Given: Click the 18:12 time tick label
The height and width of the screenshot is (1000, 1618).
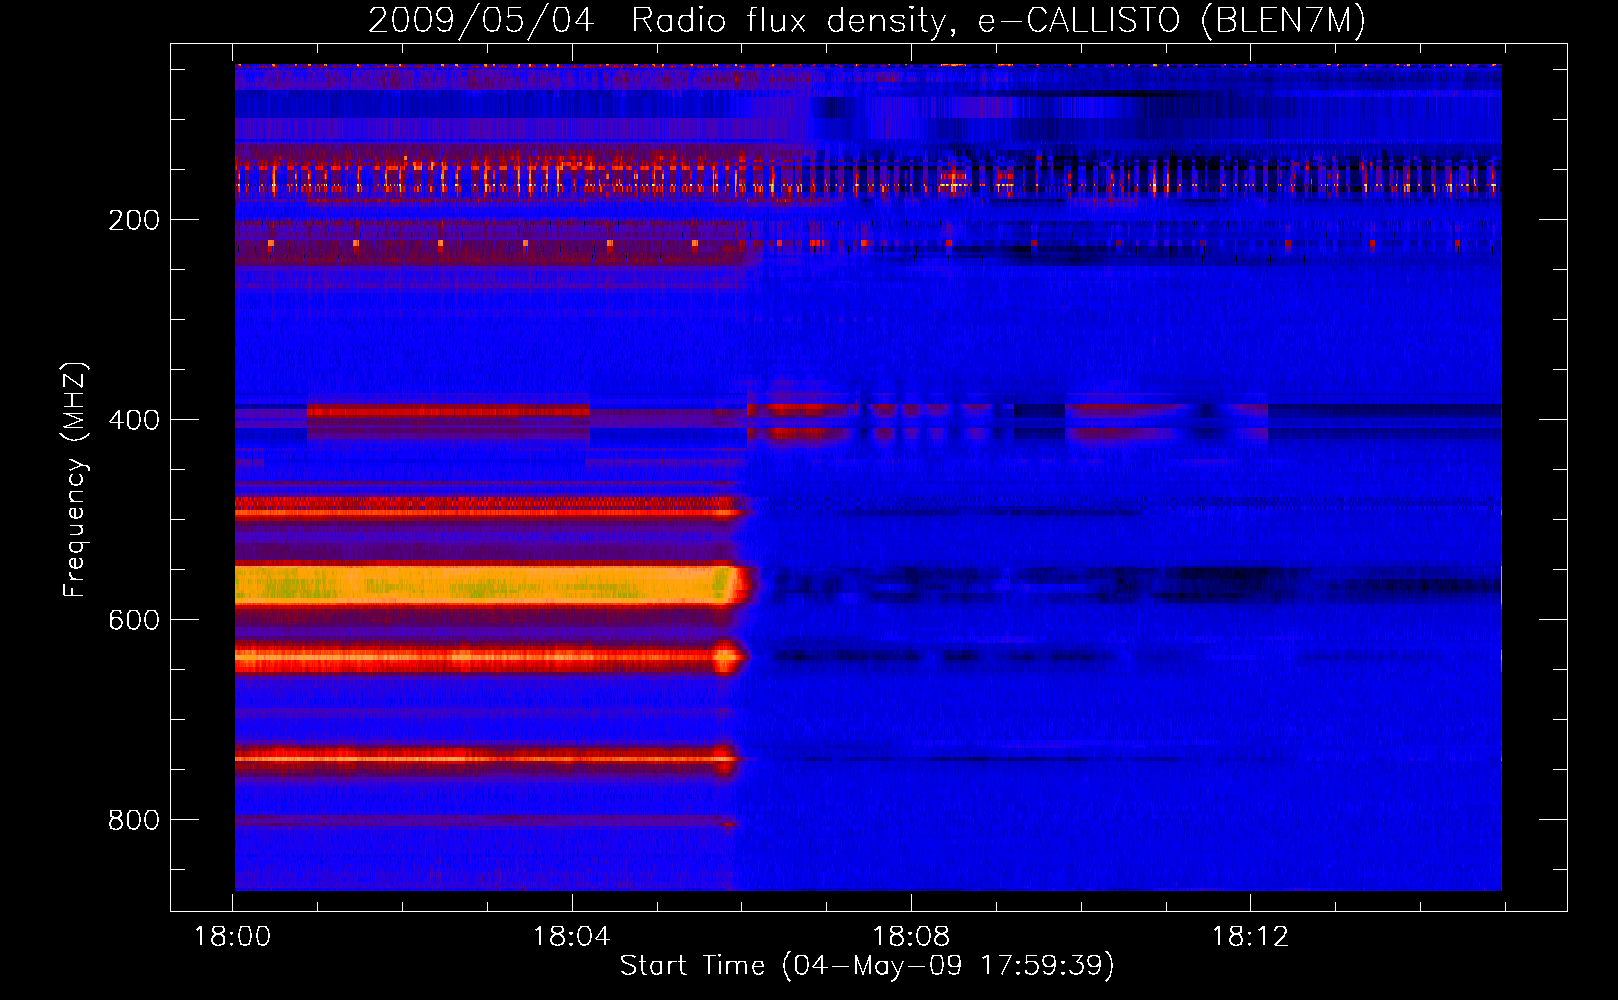Looking at the screenshot, I should pos(1251,937).
